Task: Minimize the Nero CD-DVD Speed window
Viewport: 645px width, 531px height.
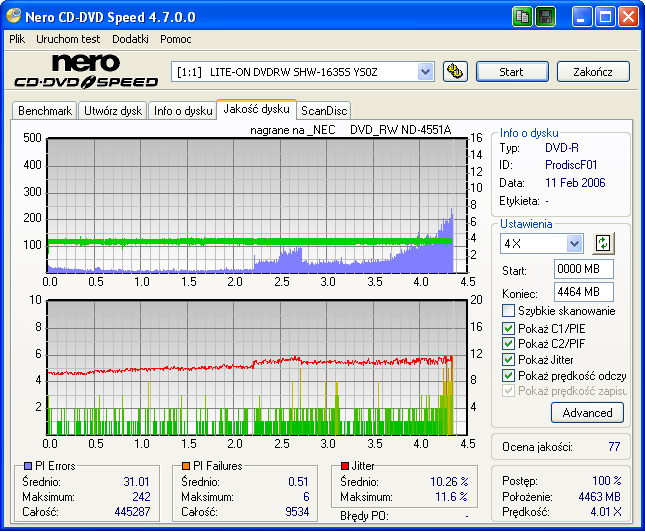Action: point(581,17)
